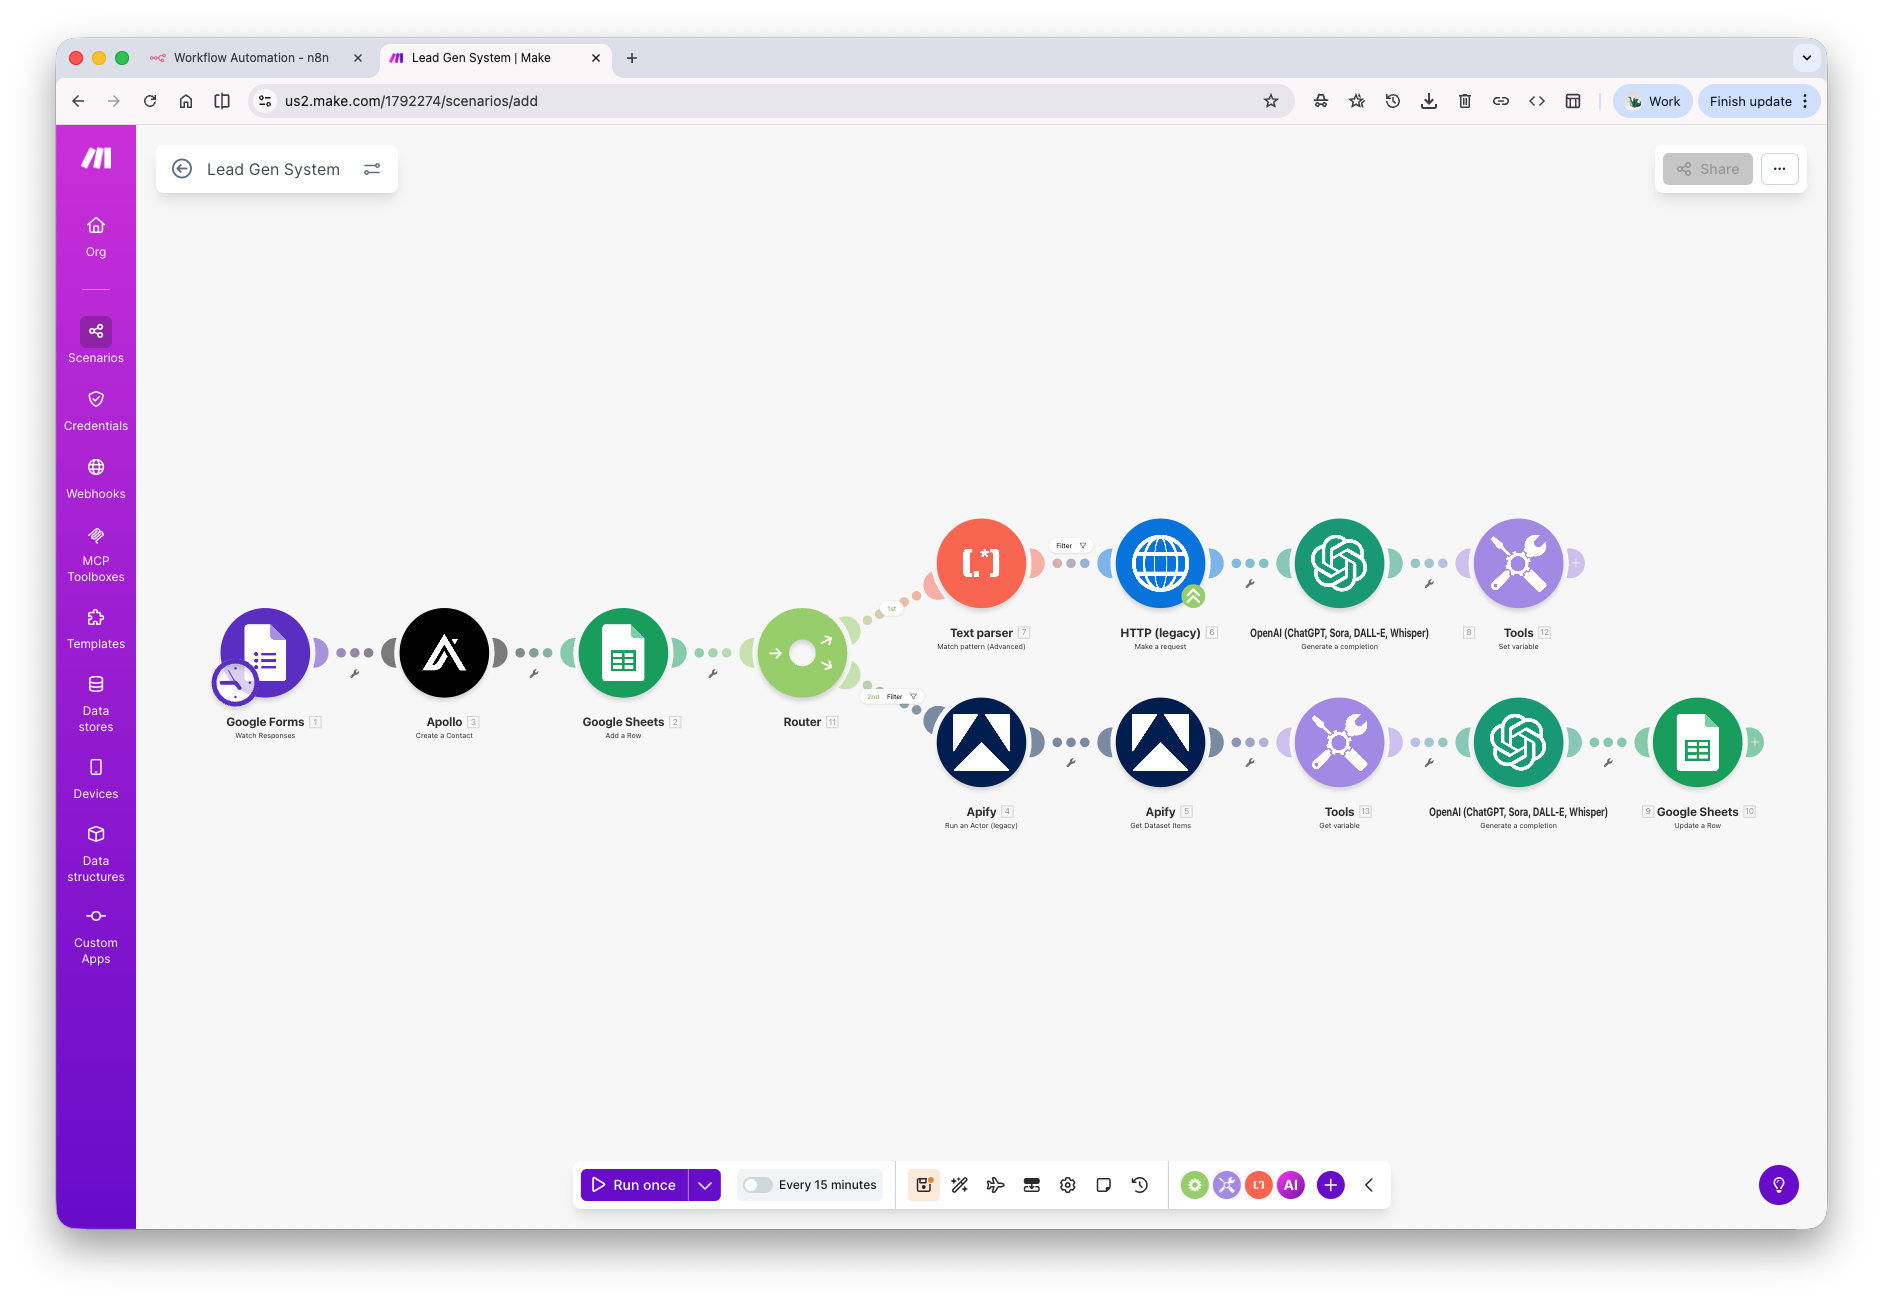
Task: Open the Run once dropdown arrow
Action: [x=705, y=1184]
